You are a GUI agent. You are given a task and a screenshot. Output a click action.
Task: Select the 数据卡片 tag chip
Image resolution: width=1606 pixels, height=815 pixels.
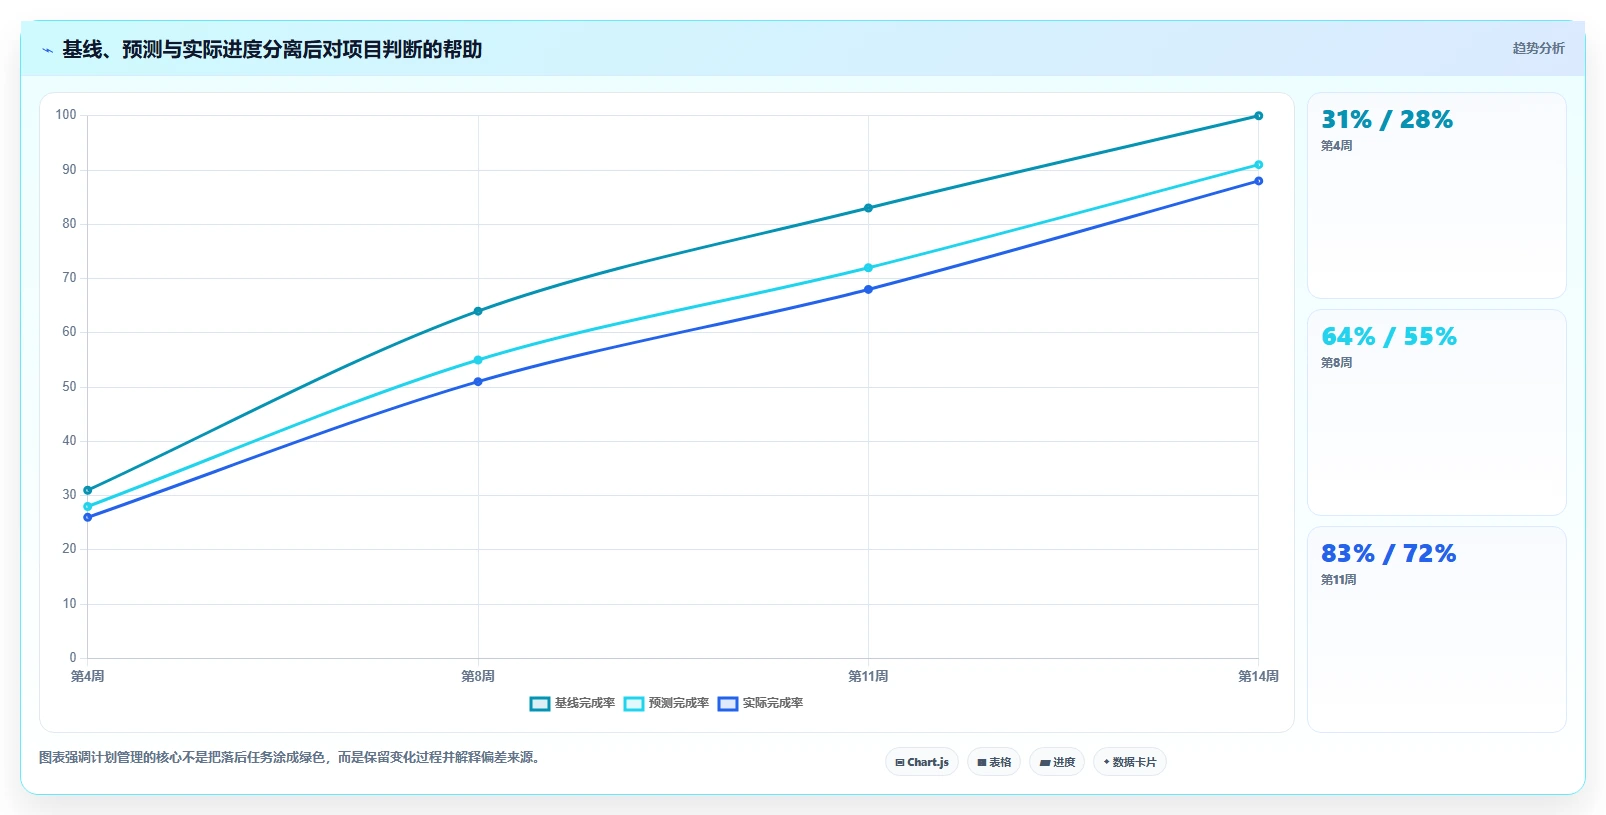point(1130,762)
